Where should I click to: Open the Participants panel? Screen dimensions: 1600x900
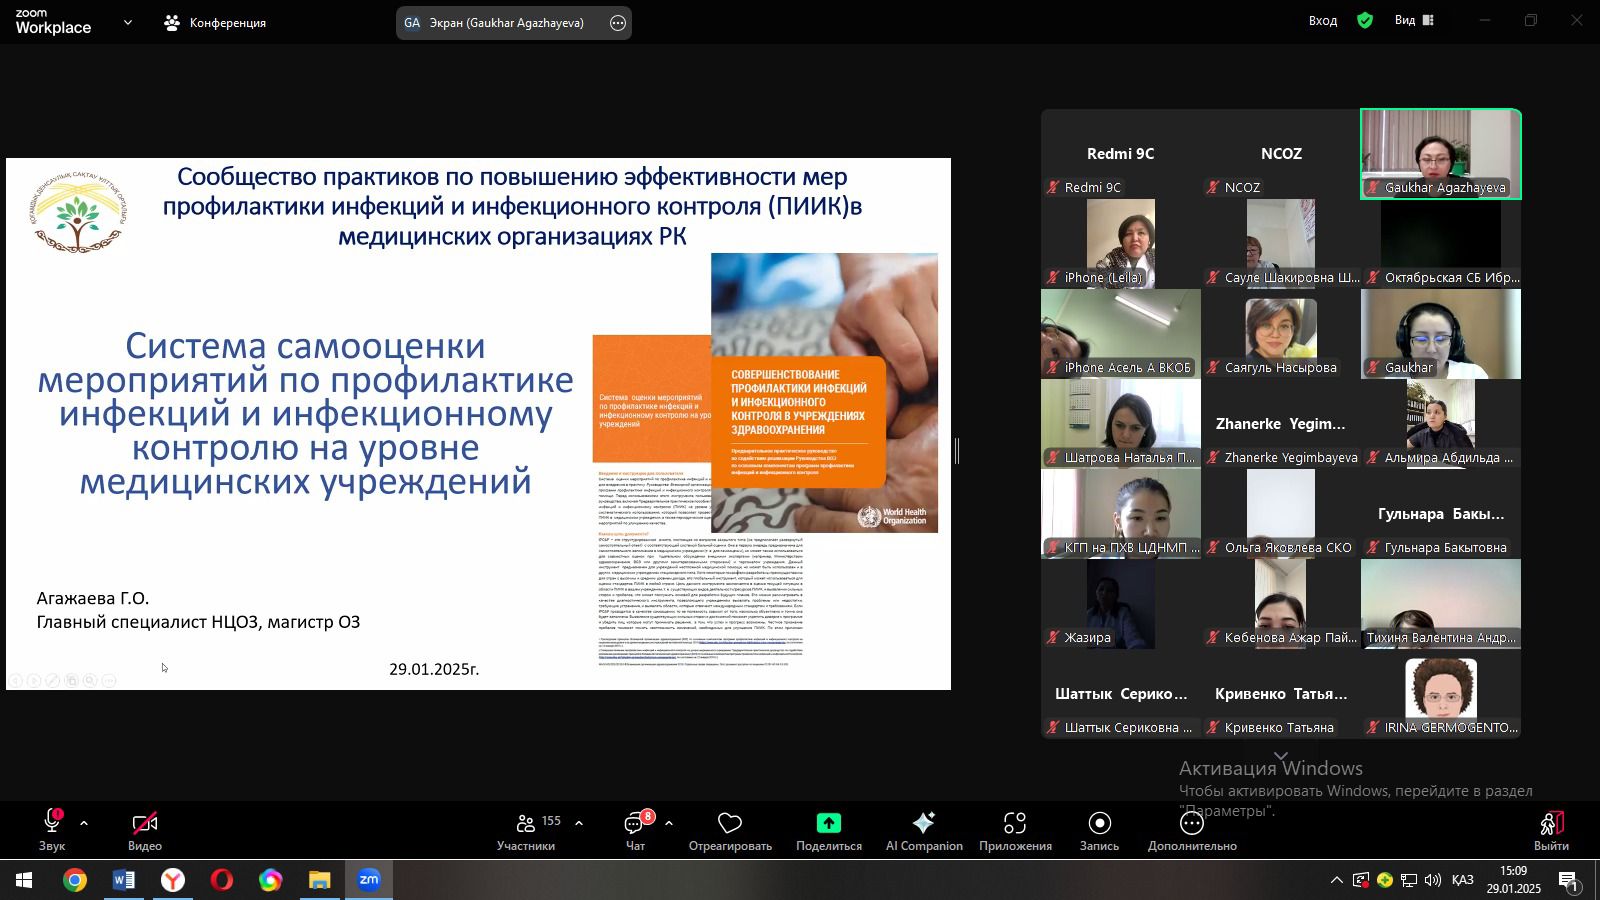click(x=526, y=830)
